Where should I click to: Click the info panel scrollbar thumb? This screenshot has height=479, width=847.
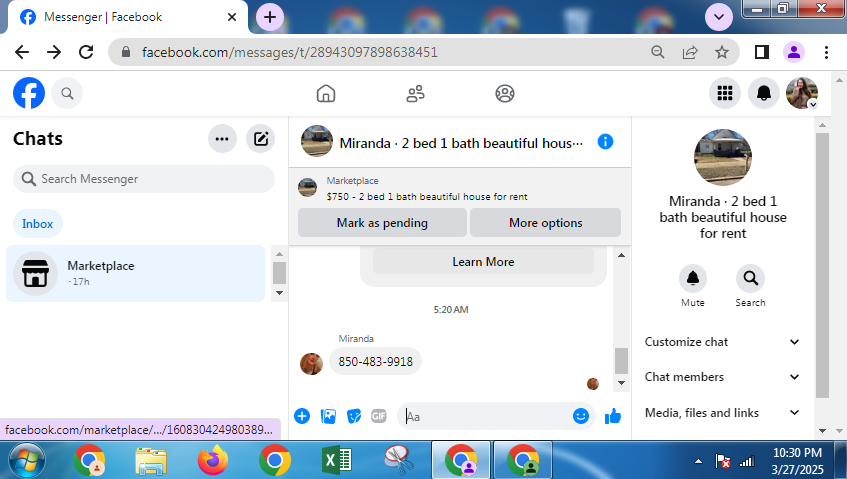point(822,265)
